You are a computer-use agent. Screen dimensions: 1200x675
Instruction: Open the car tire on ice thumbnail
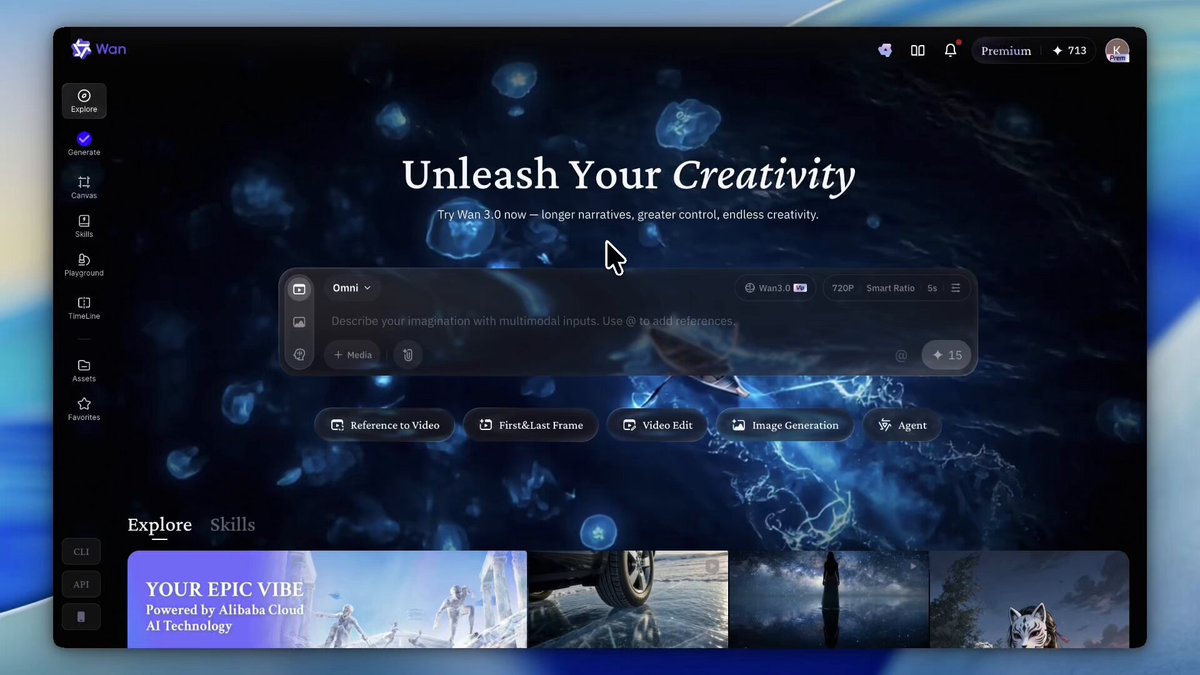[628, 599]
